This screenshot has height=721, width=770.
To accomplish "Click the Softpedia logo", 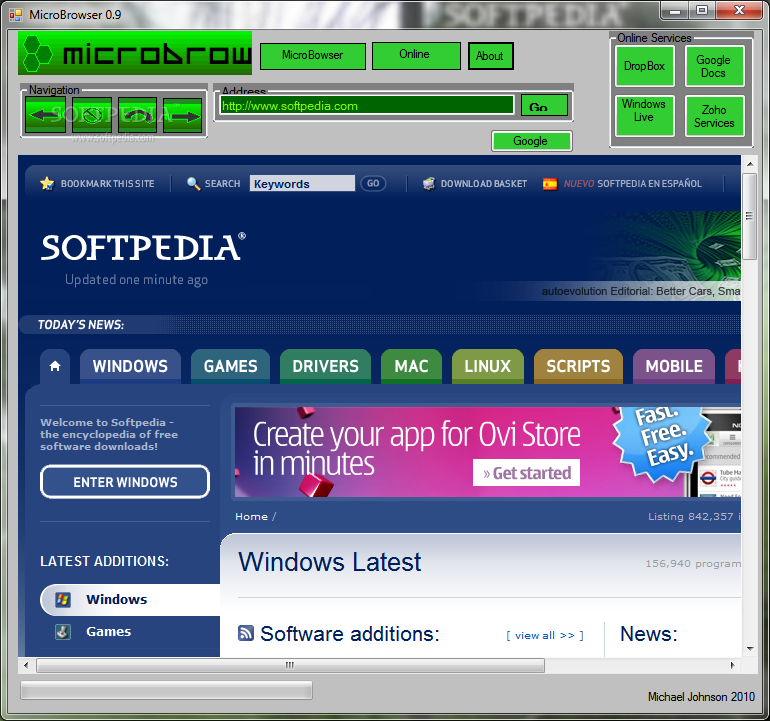I will point(143,247).
